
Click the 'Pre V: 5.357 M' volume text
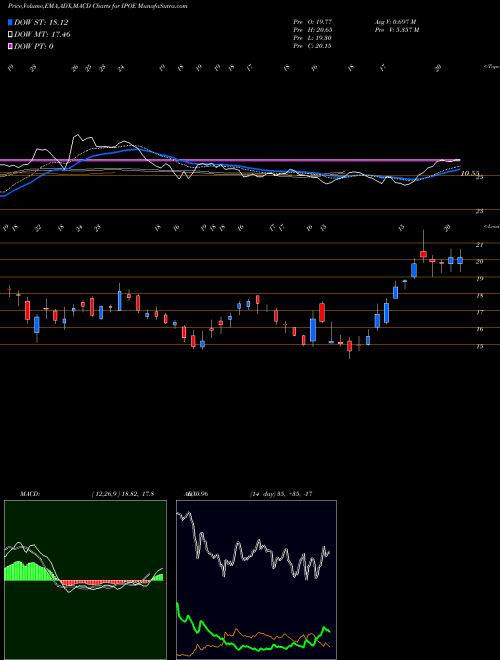tap(397, 30)
